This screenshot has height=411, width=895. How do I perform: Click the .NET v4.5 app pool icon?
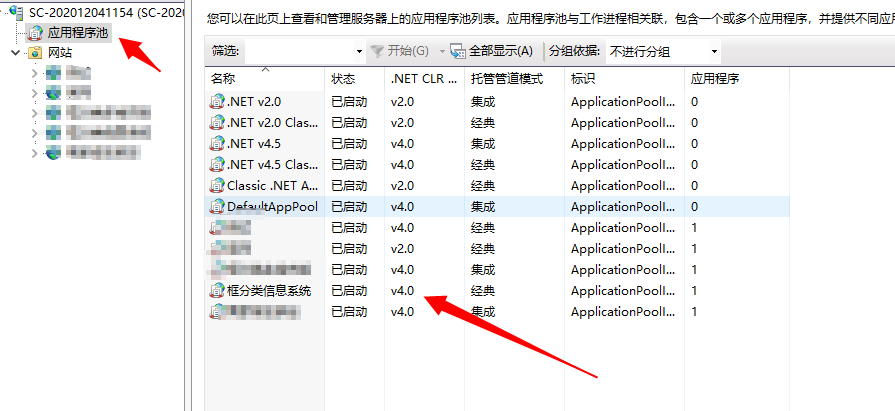[217, 143]
